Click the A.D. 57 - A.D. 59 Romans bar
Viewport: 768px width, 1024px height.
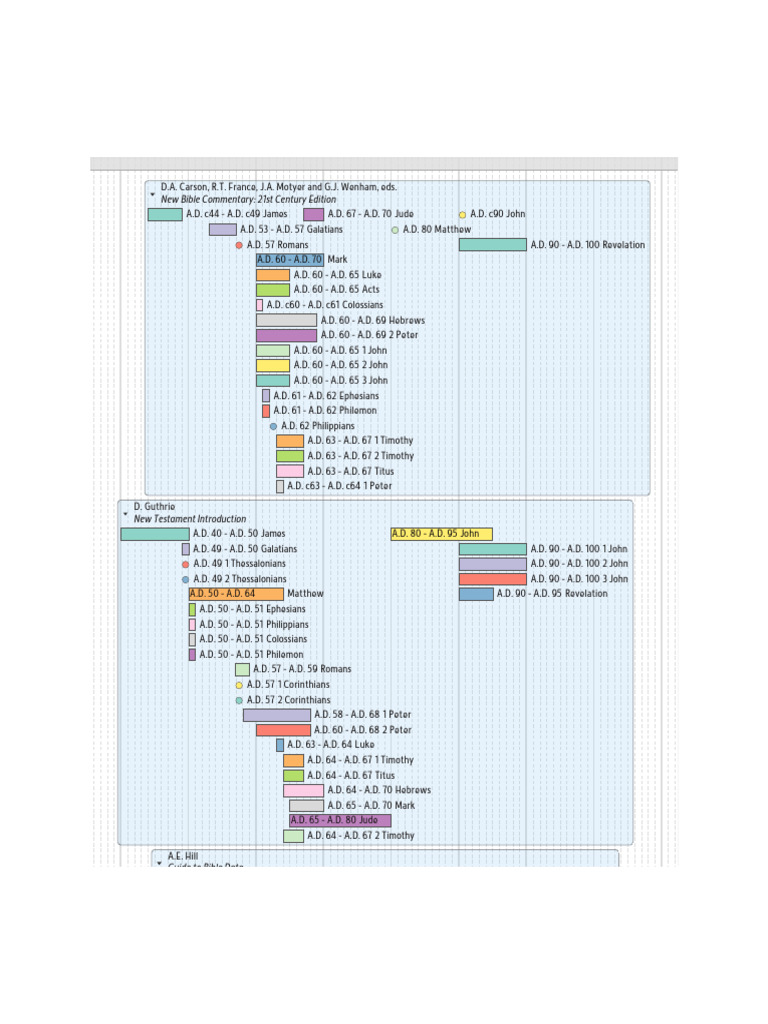point(242,669)
